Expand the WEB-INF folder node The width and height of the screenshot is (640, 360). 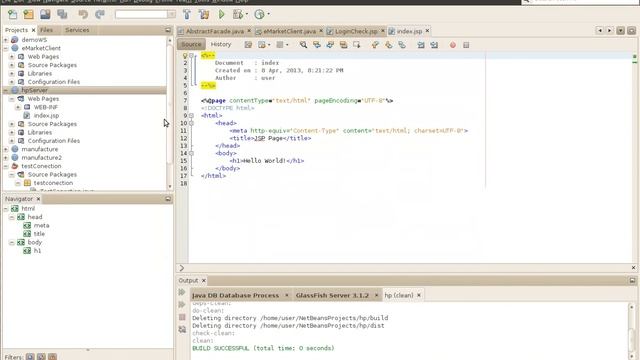[x=18, y=107]
